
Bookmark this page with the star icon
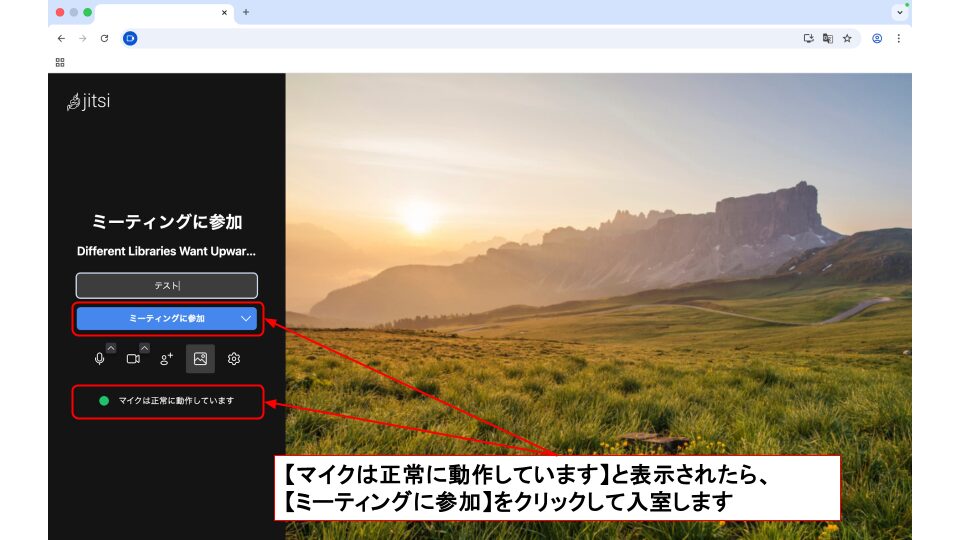[x=847, y=38]
